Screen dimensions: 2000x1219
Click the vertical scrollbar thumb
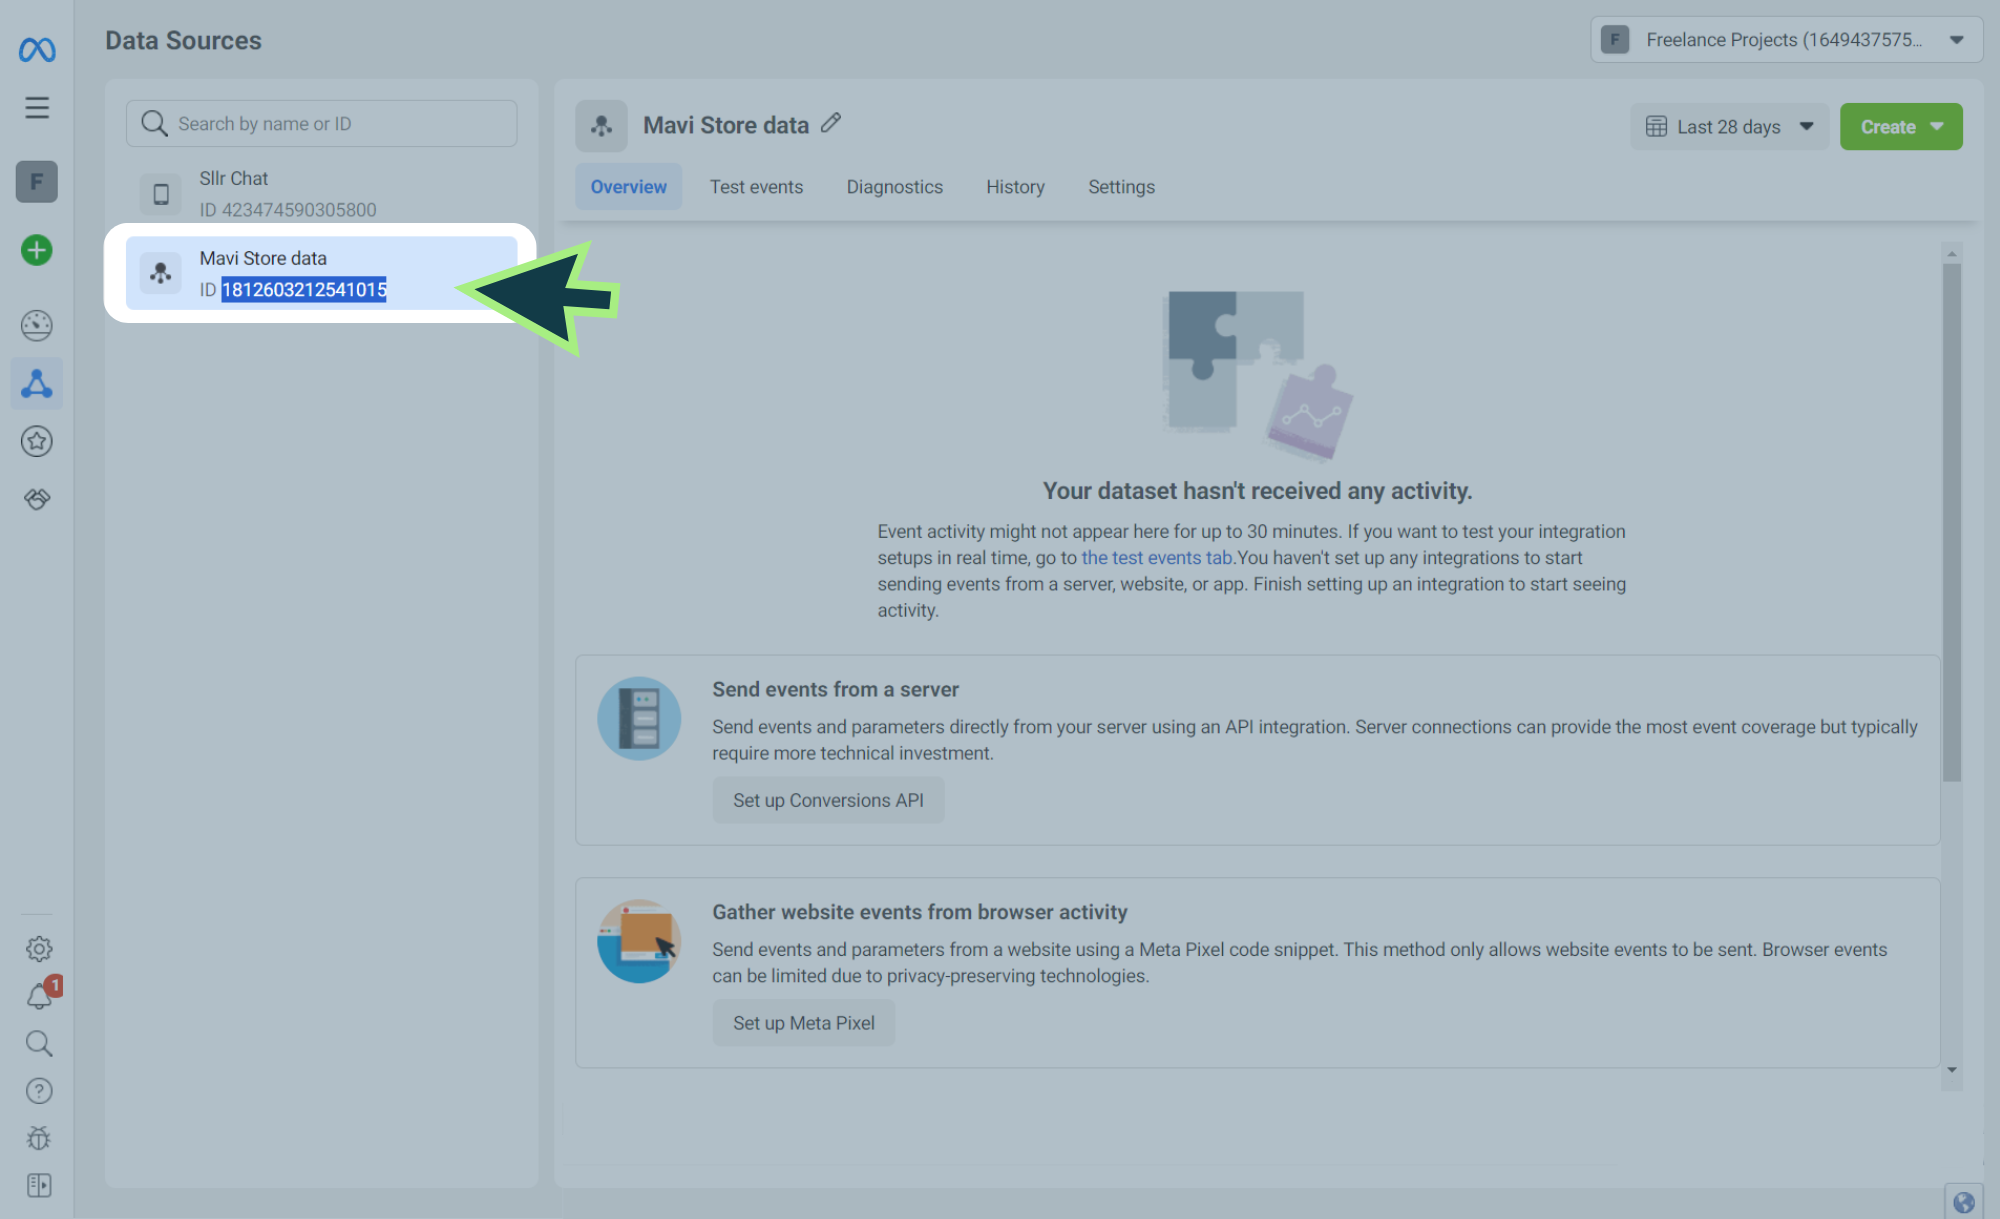(x=1951, y=520)
